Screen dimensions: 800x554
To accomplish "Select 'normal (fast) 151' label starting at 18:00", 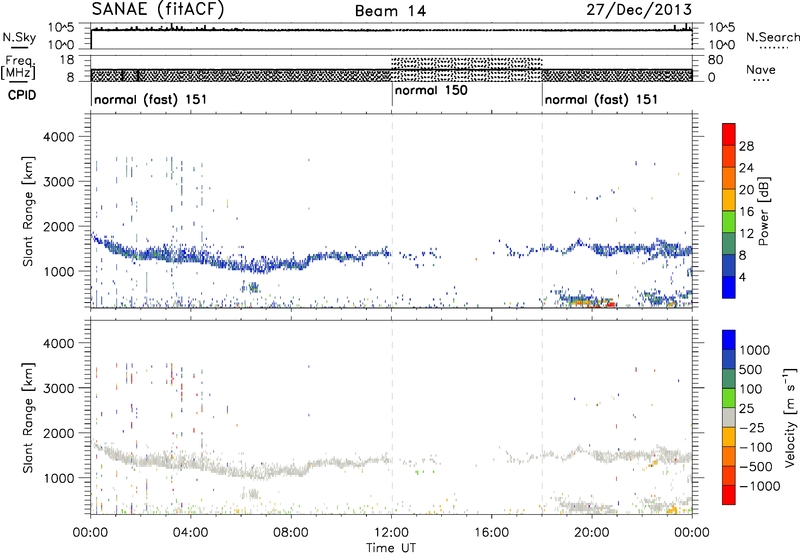I will click(x=601, y=99).
